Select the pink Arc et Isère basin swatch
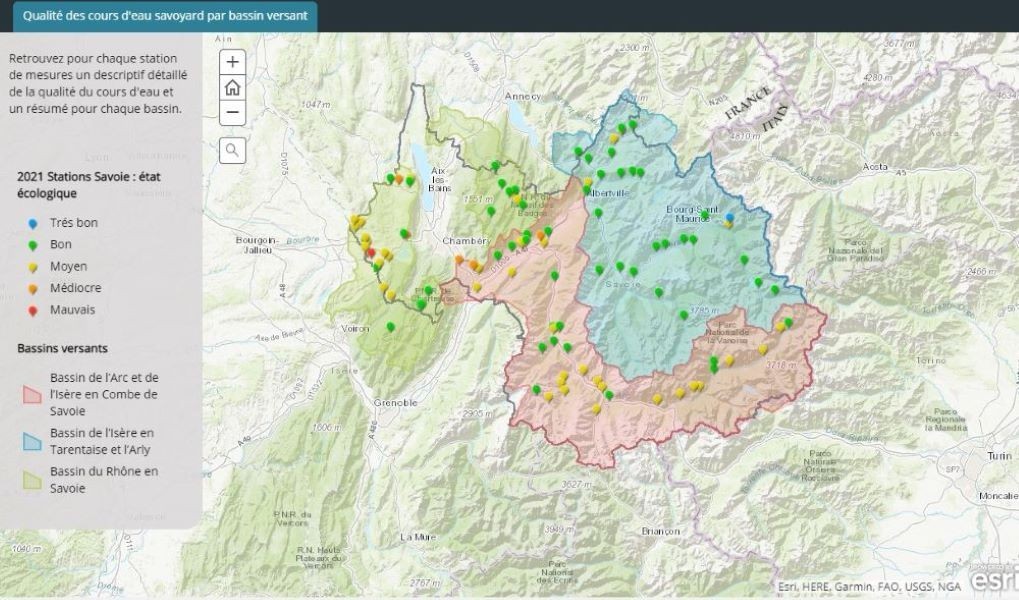This screenshot has height=600, width=1019. [x=32, y=395]
